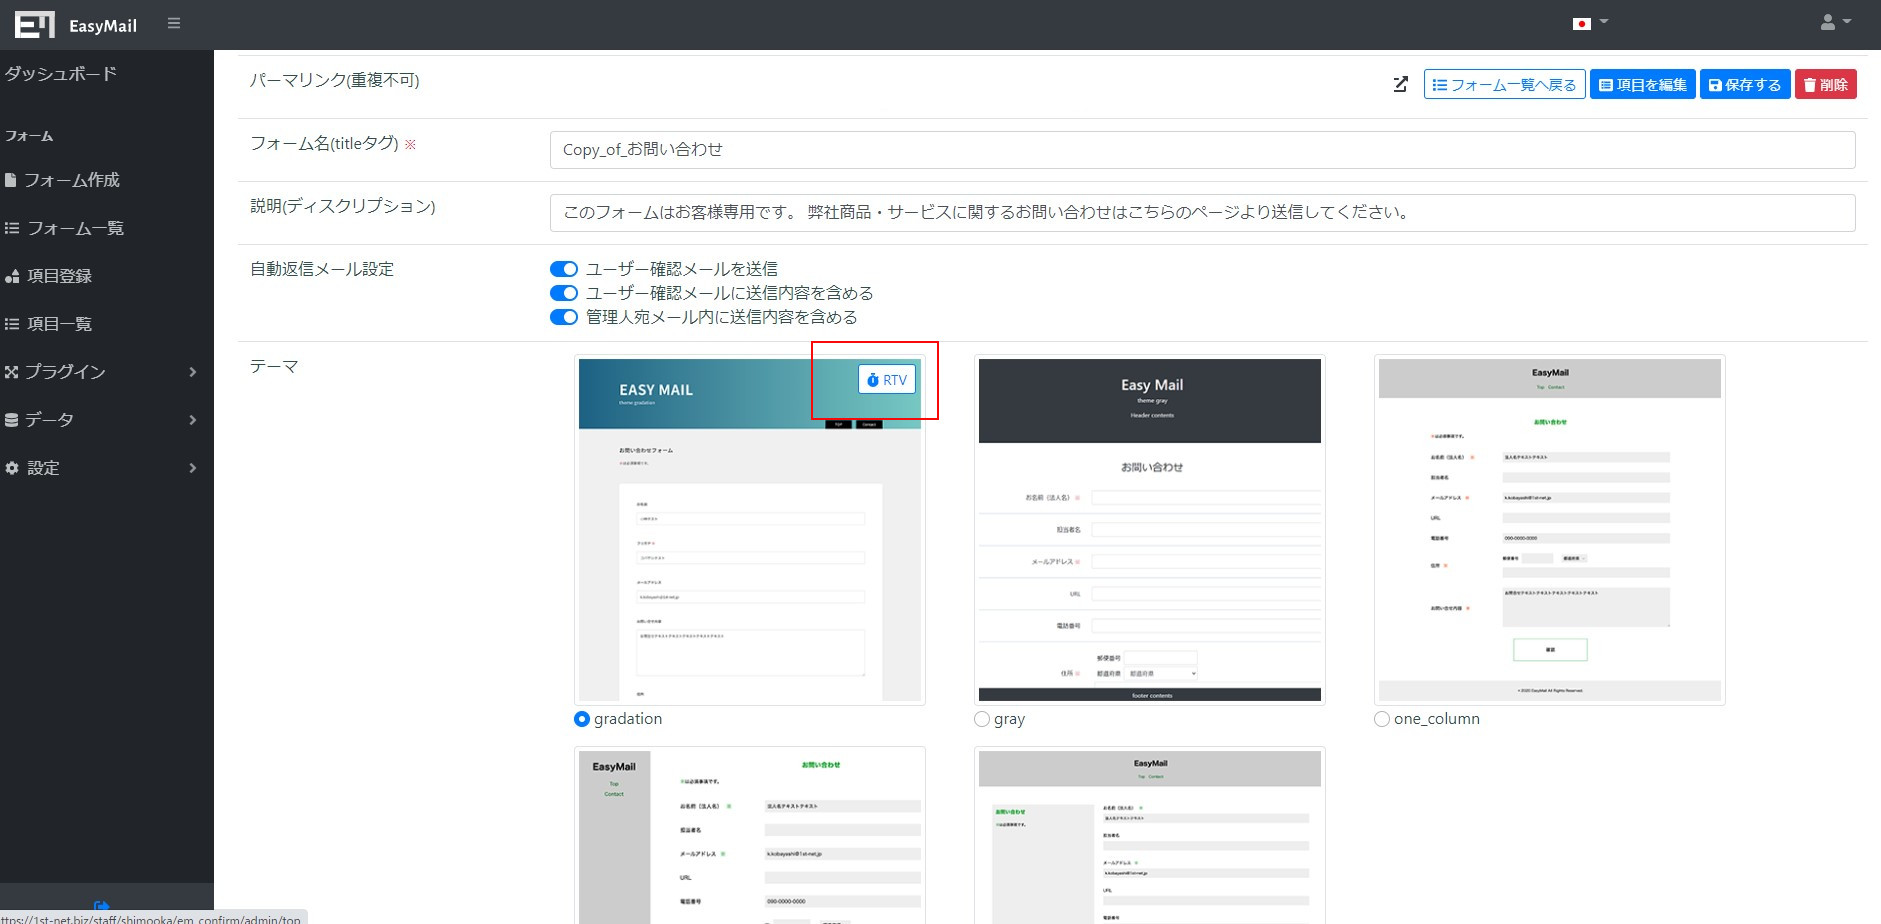Open フォーム作成 in the sidebar
The height and width of the screenshot is (924, 1881).
(72, 180)
